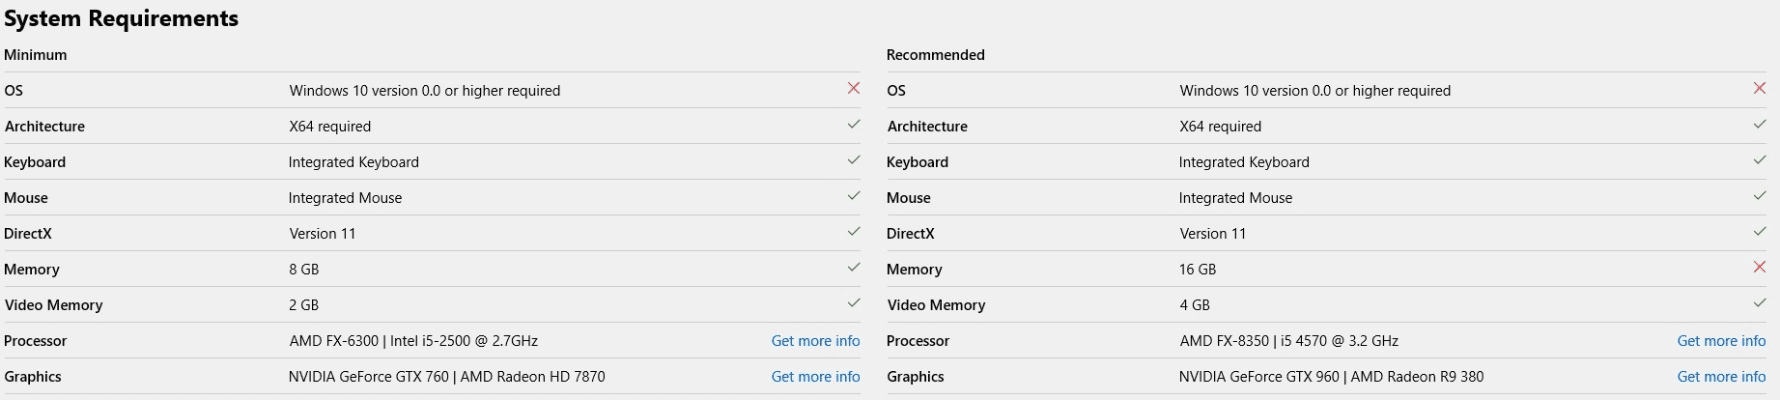Open Get more info for Recommended Processor
The width and height of the screenshot is (1780, 400).
coord(1721,341)
